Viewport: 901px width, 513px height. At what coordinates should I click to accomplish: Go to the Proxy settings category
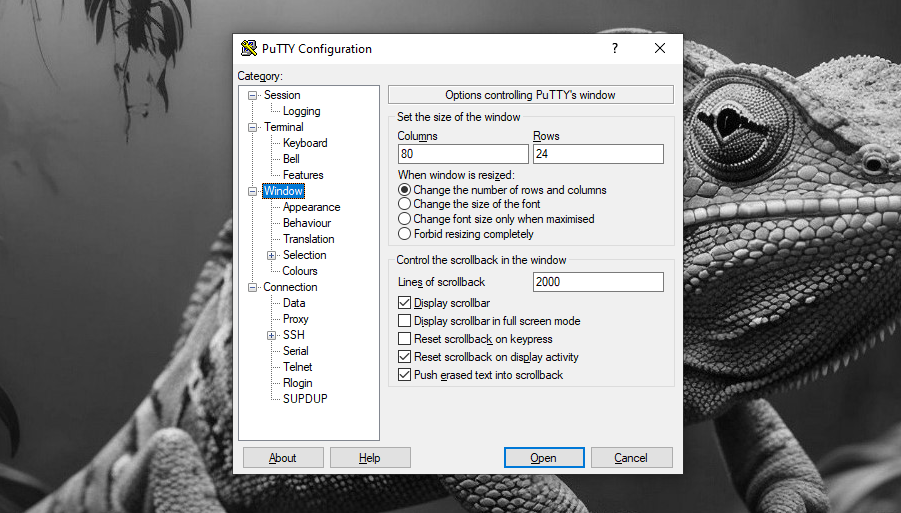pyautogui.click(x=296, y=319)
